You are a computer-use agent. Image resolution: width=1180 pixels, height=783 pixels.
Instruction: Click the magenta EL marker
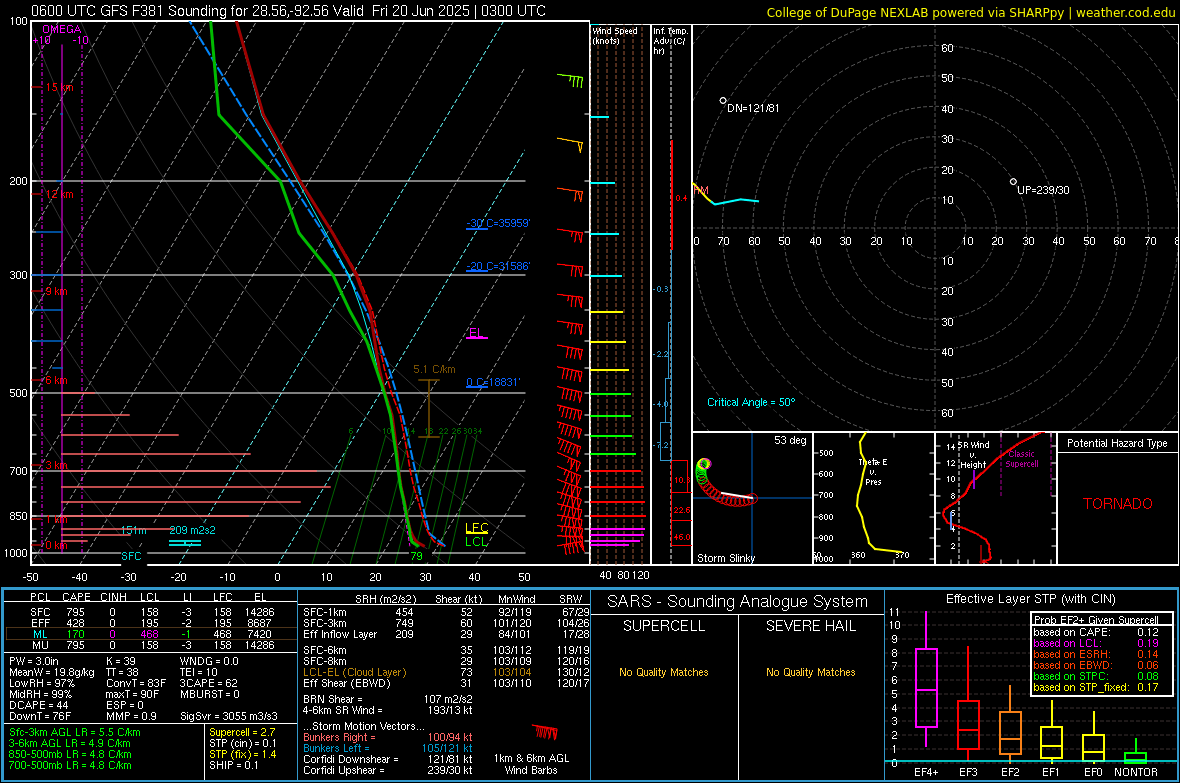(x=476, y=333)
